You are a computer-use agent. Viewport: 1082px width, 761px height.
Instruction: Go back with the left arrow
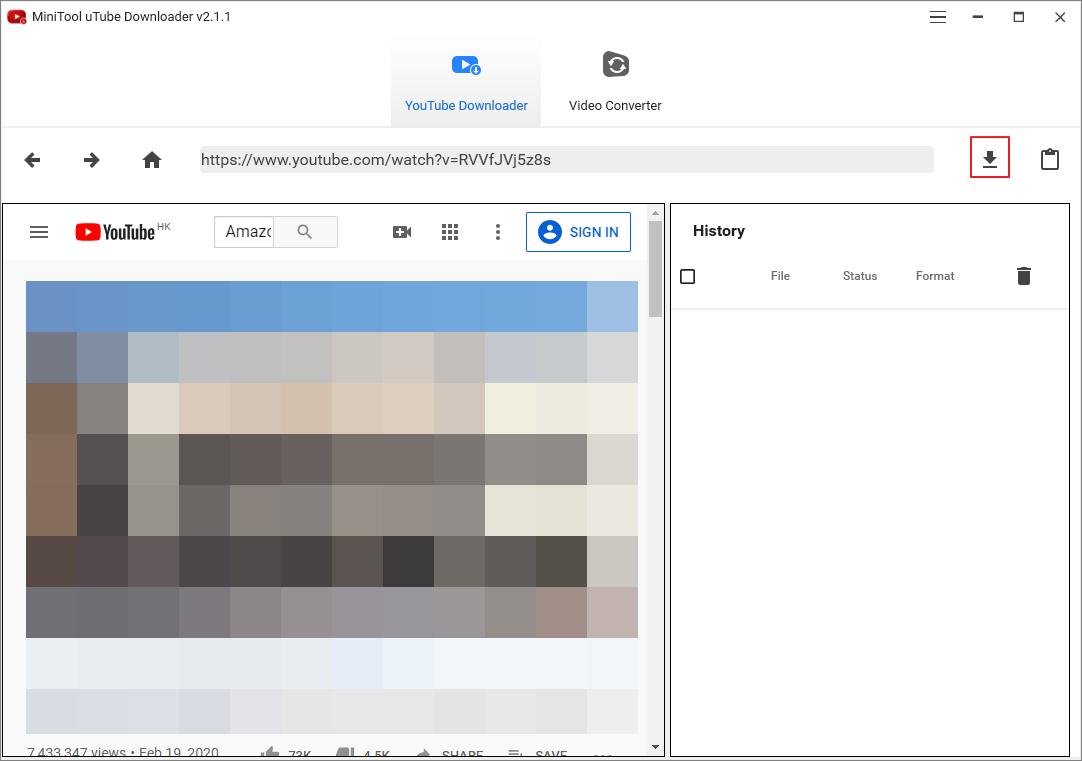[x=32, y=160]
